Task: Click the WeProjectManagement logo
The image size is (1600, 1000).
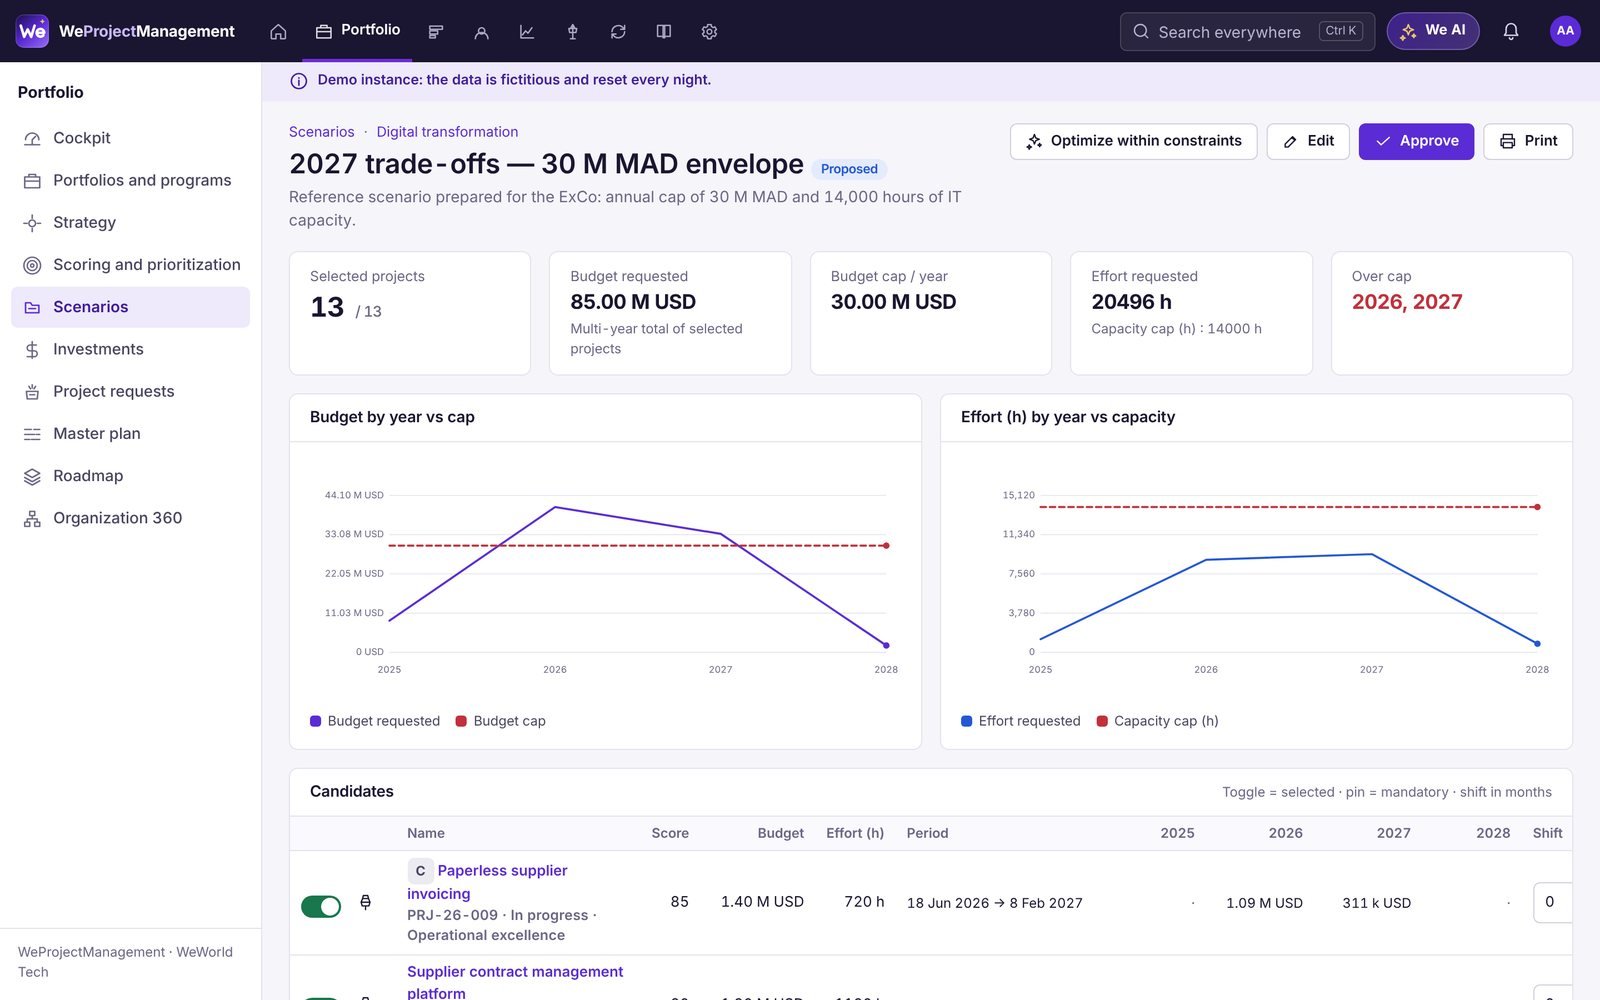Action: click(126, 31)
